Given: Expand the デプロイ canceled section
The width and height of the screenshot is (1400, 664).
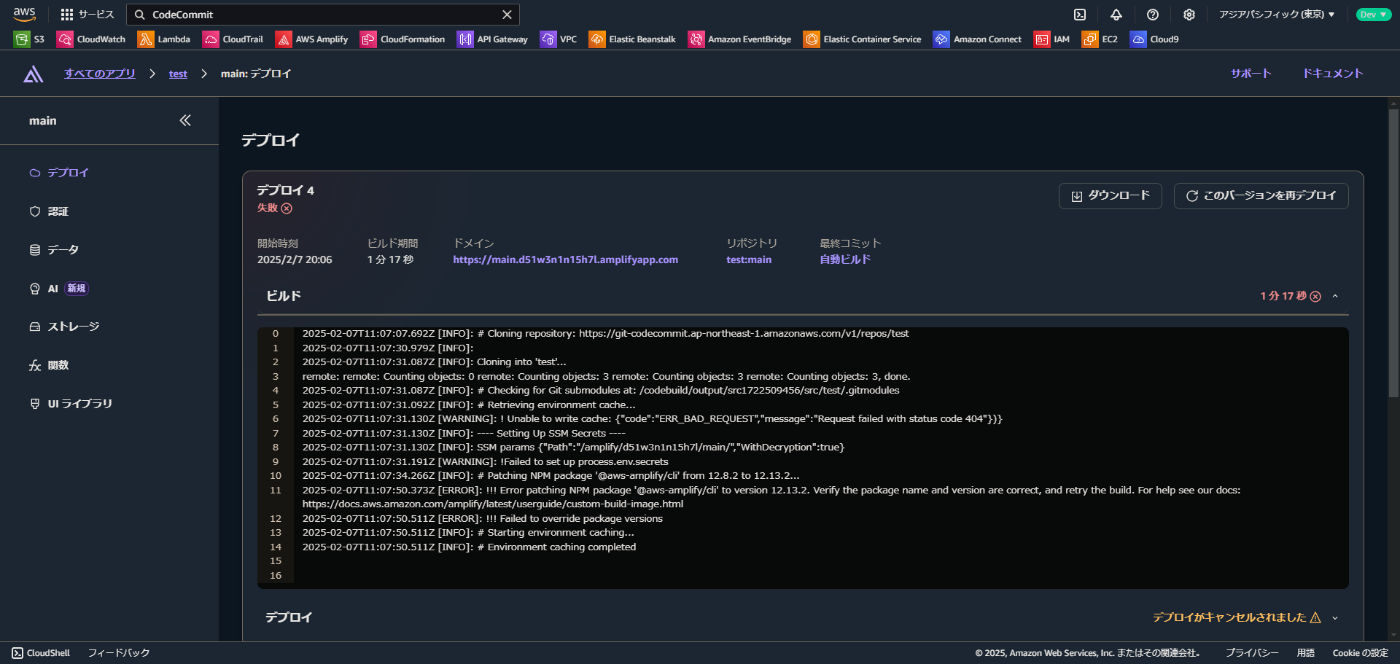Looking at the screenshot, I should (1335, 618).
